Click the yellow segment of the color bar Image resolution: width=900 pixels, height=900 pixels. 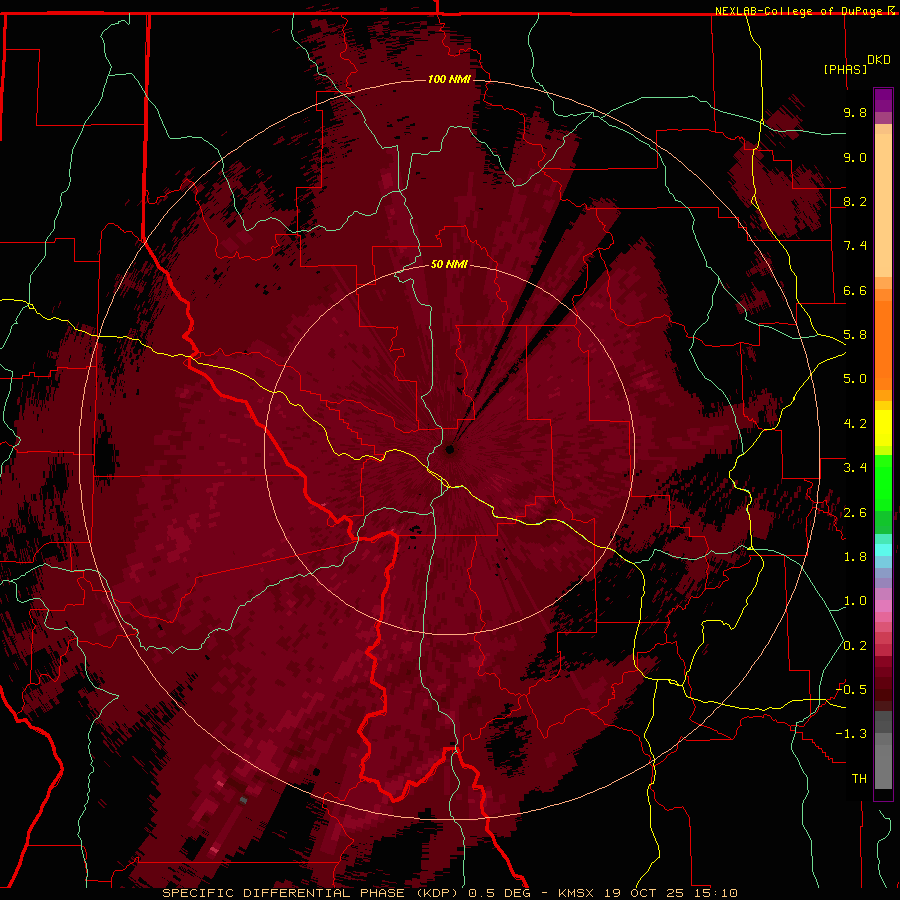coord(883,428)
